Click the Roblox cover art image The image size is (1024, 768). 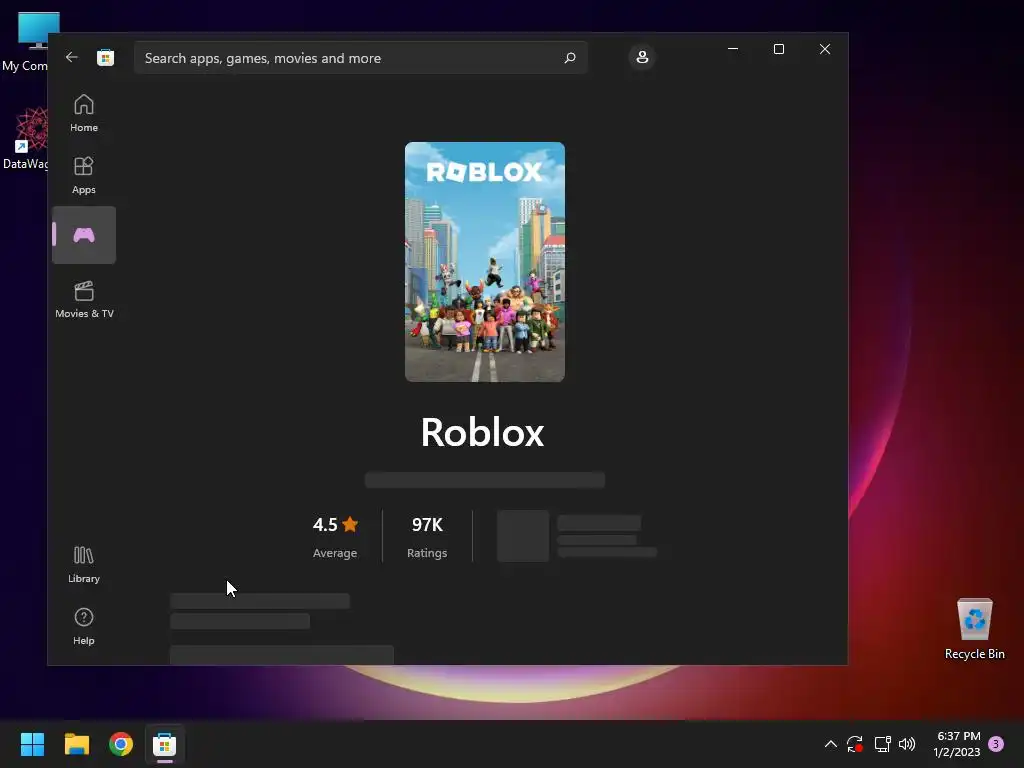pyautogui.click(x=485, y=262)
